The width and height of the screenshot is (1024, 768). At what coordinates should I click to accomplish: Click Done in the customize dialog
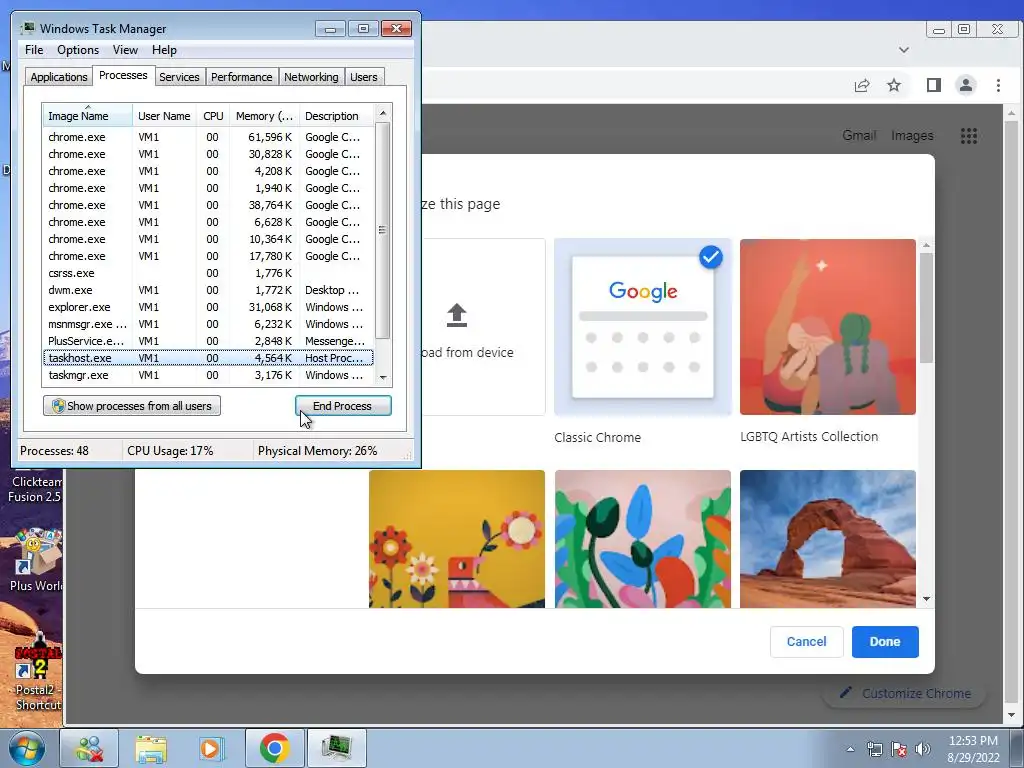[885, 641]
